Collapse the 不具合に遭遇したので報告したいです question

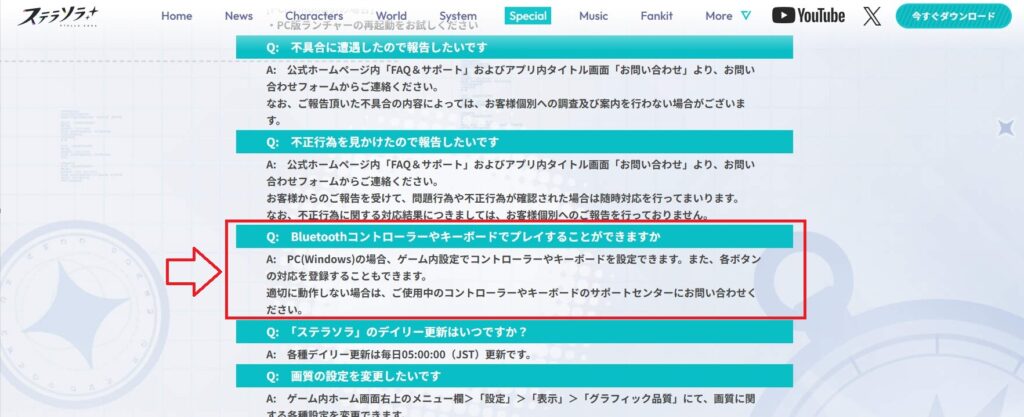(x=514, y=48)
